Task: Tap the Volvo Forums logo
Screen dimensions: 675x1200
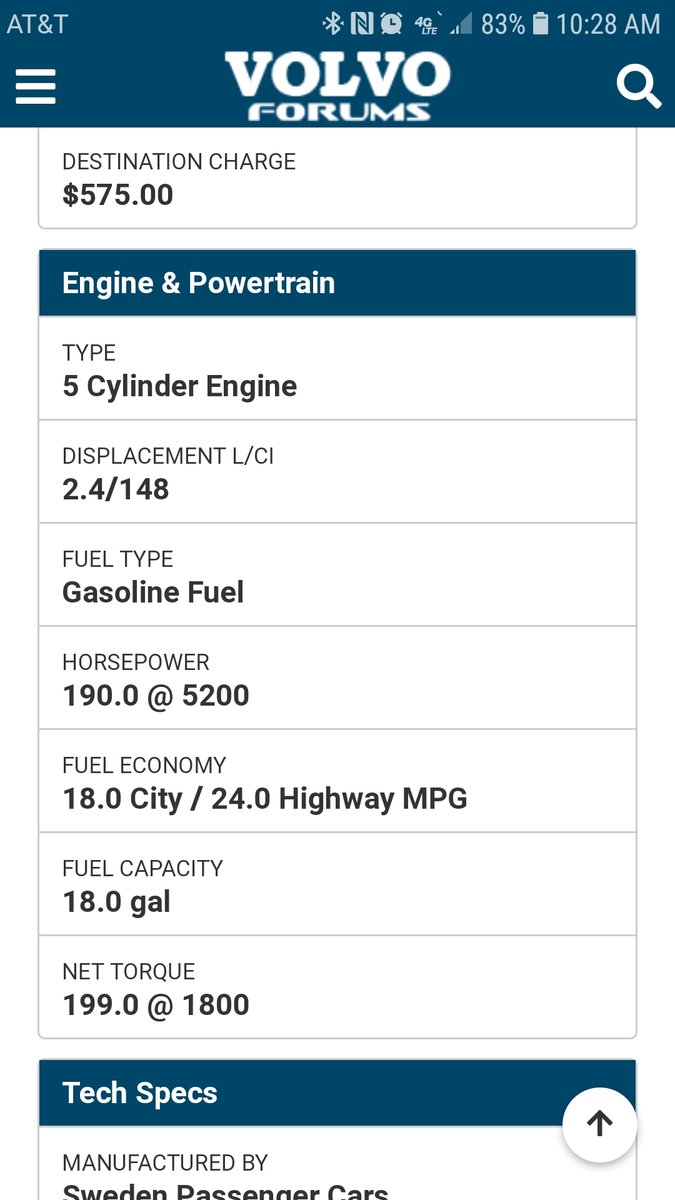Action: pyautogui.click(x=337, y=85)
